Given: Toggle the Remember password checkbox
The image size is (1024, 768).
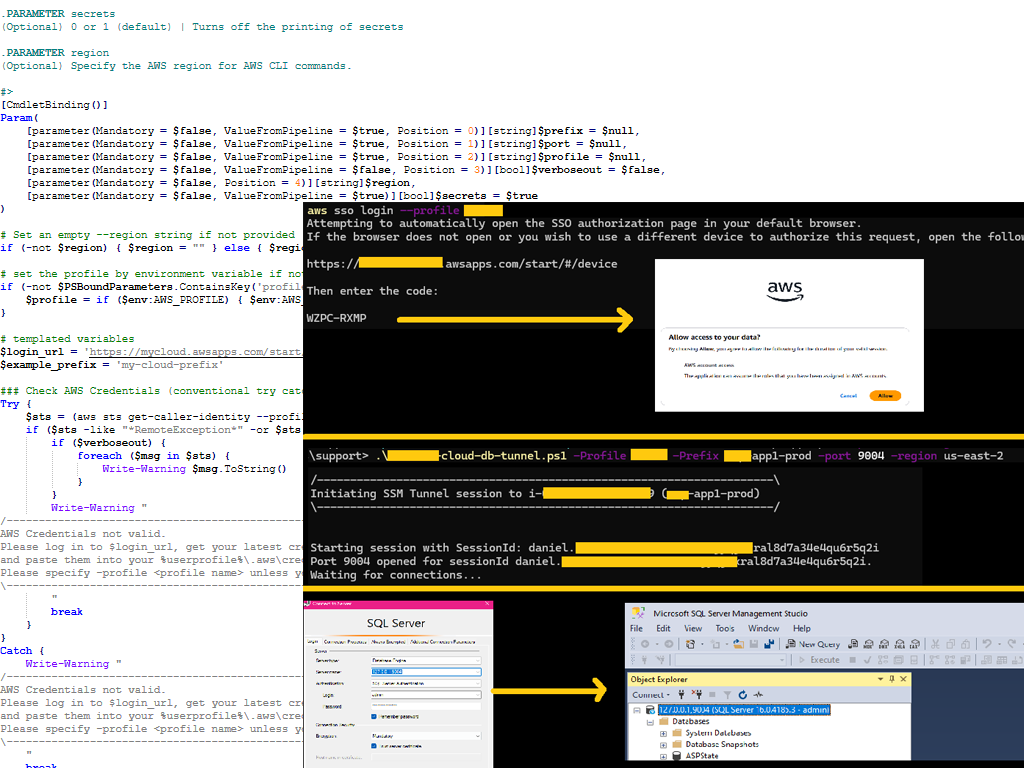Looking at the screenshot, I should (374, 716).
